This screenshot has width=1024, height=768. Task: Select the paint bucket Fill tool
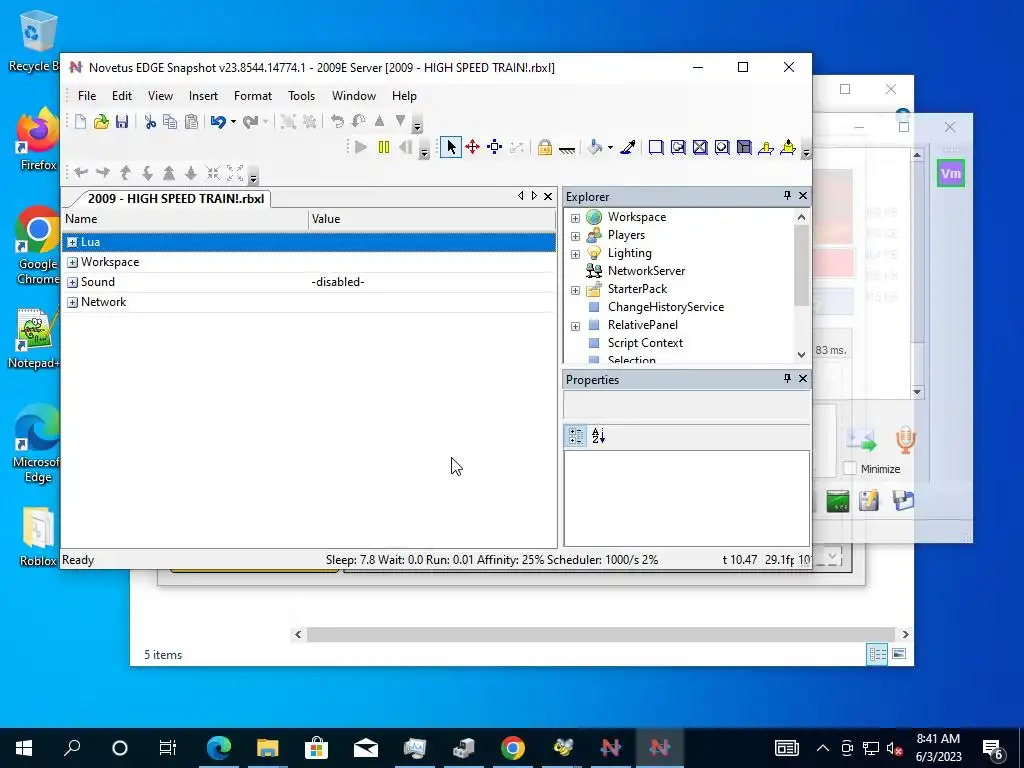tap(595, 148)
